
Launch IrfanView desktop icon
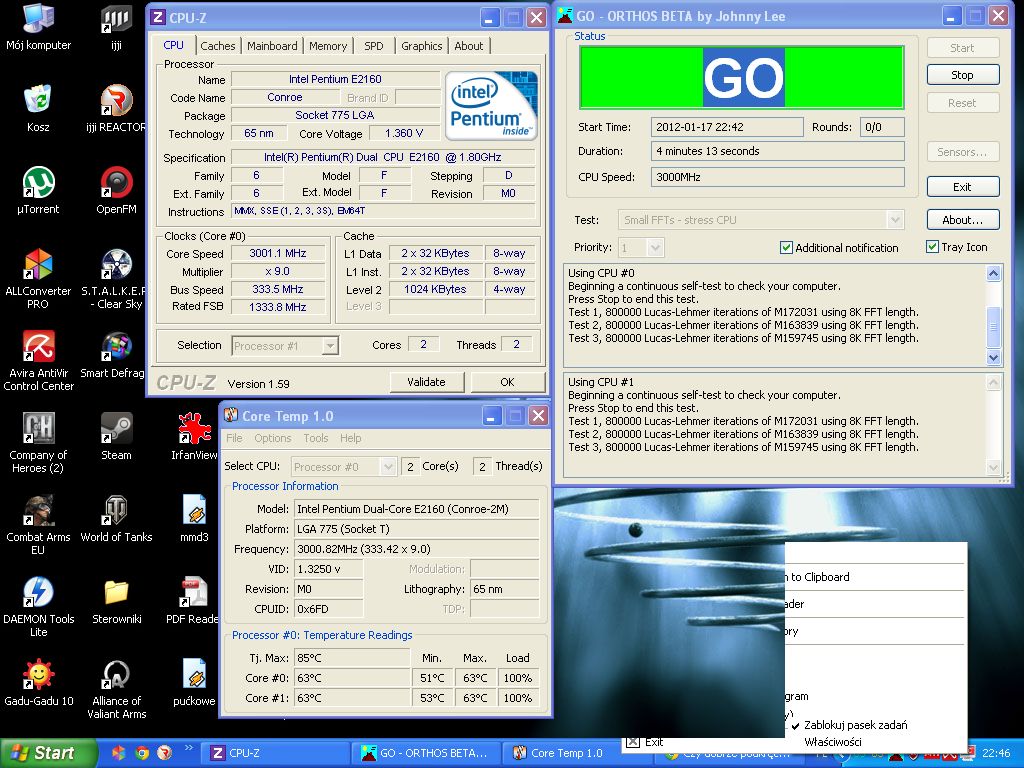(194, 429)
